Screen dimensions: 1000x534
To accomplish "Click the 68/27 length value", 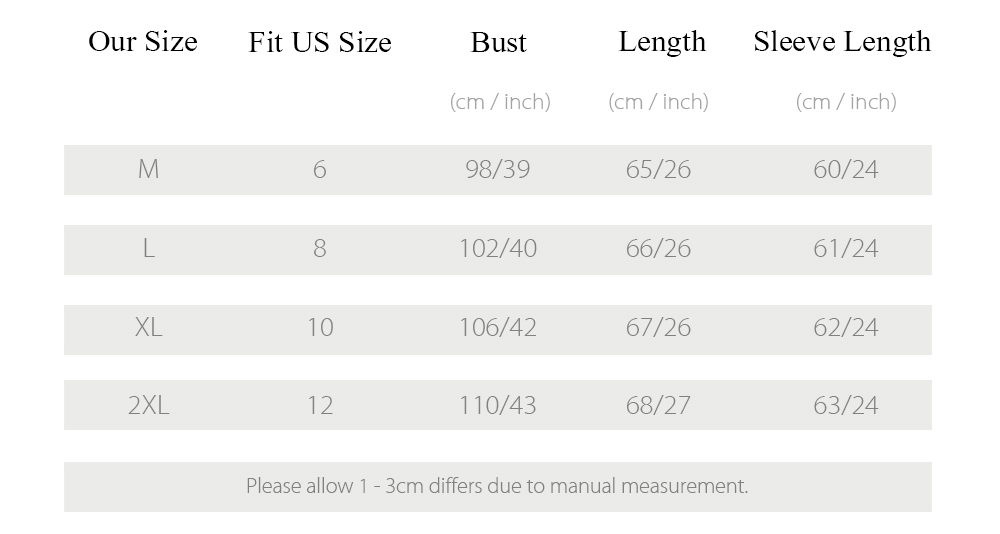I will coord(658,406).
